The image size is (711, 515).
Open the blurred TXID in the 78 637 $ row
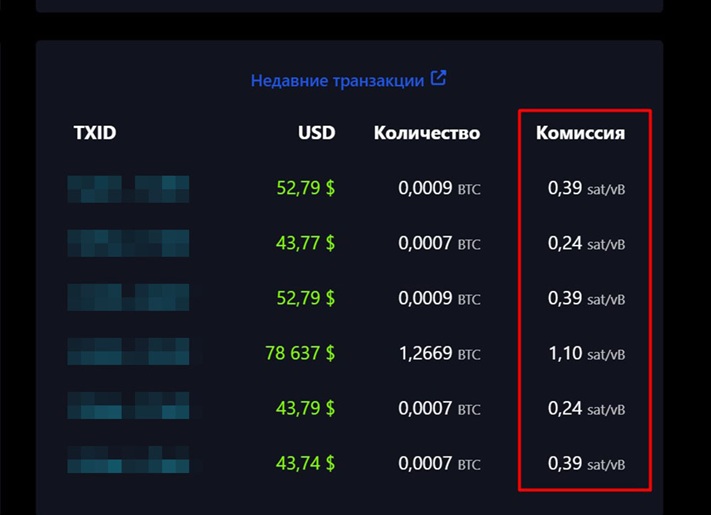[x=128, y=351]
